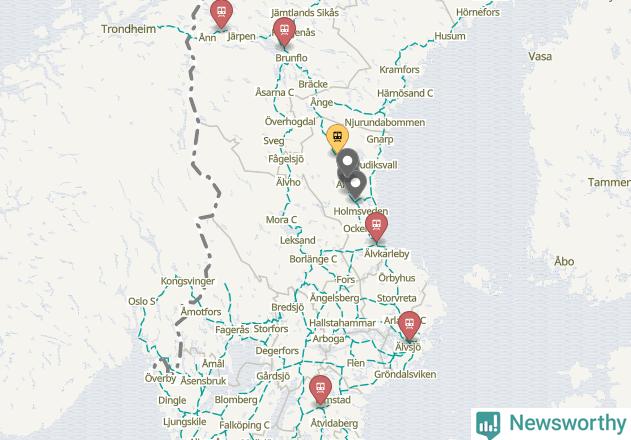
Task: Click the Falköping C station label
Action: tap(244, 425)
